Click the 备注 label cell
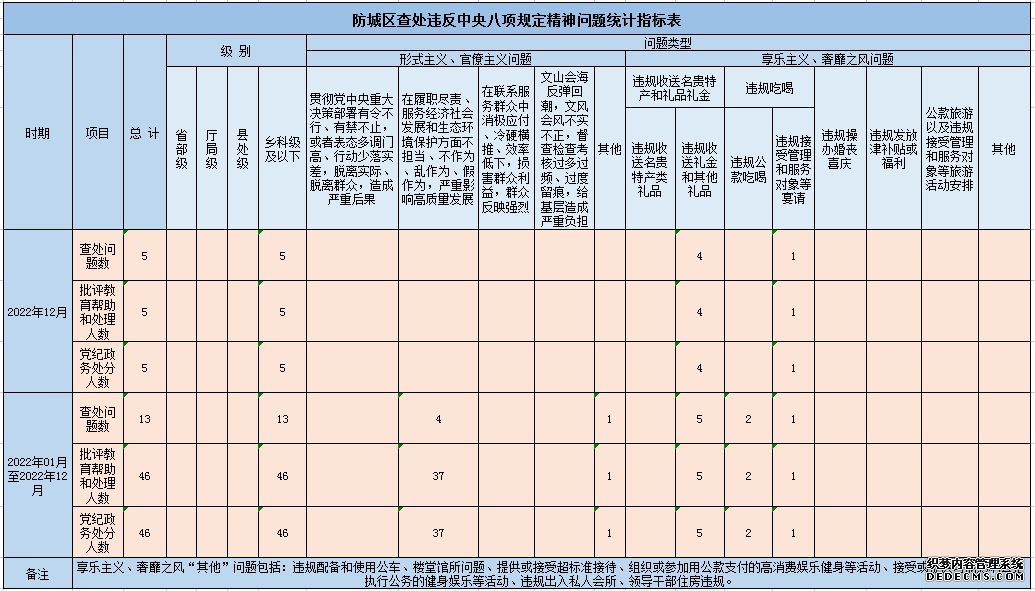The image size is (1035, 591). pyautogui.click(x=38, y=574)
